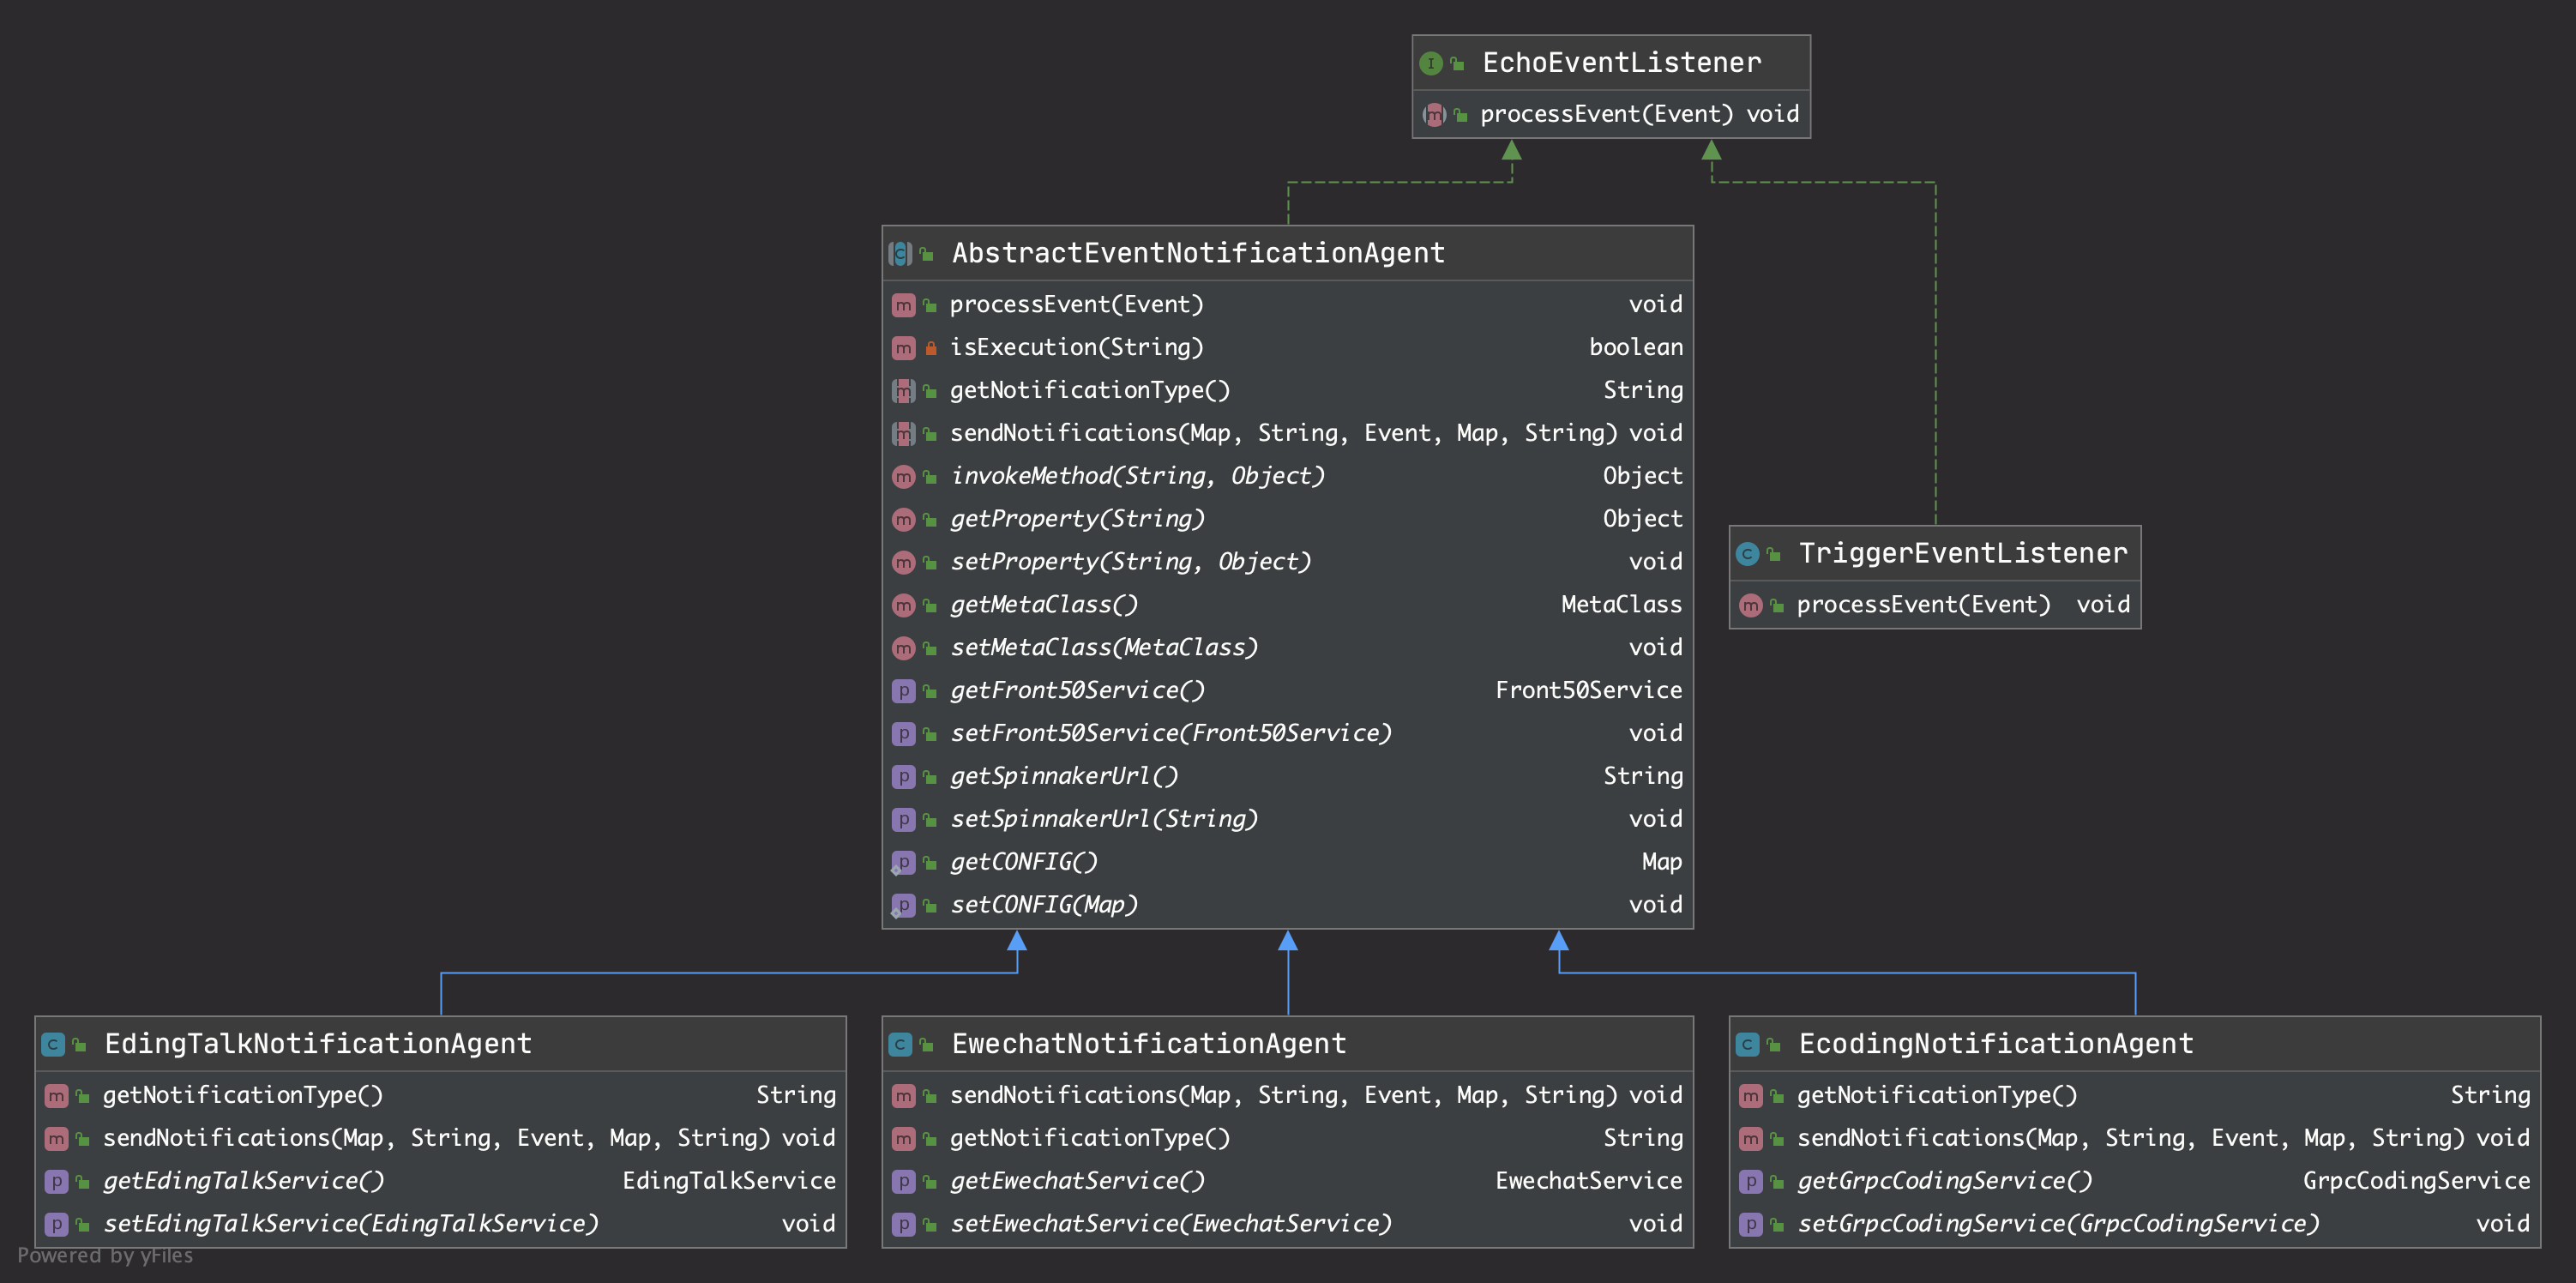
Task: Click the class icon of EdingTalkNotificationAgent
Action: 53,1045
